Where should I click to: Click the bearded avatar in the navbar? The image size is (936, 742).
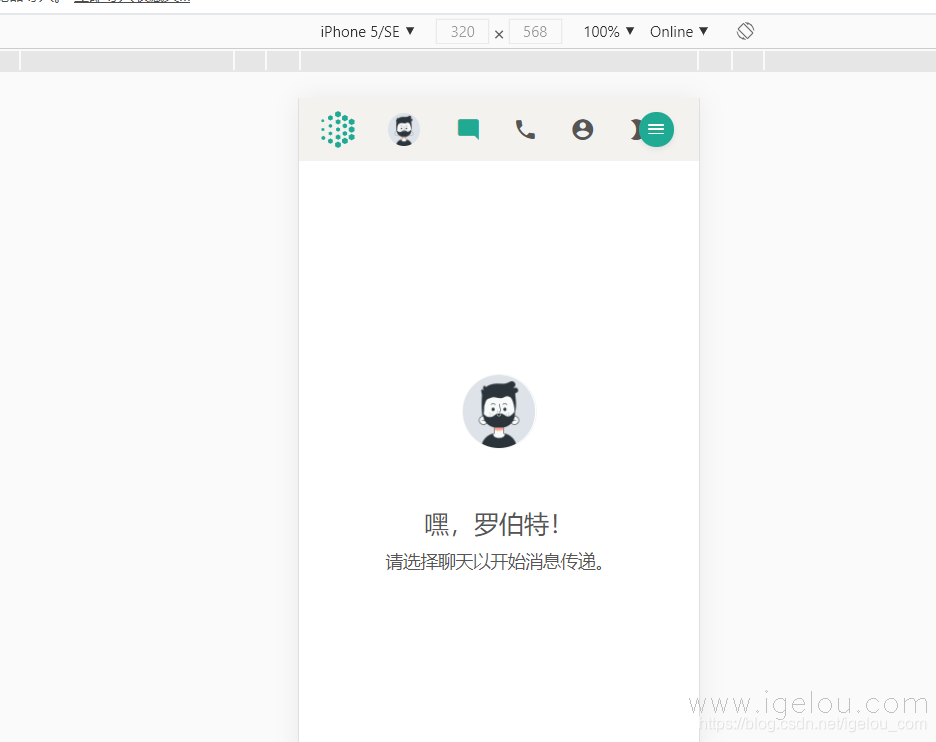[404, 129]
